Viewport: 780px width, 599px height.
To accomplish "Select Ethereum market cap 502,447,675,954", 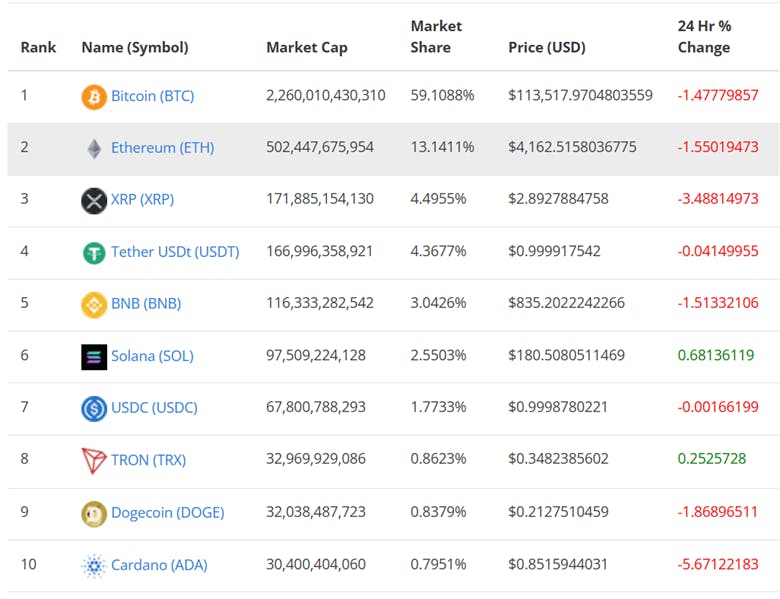I will point(320,147).
